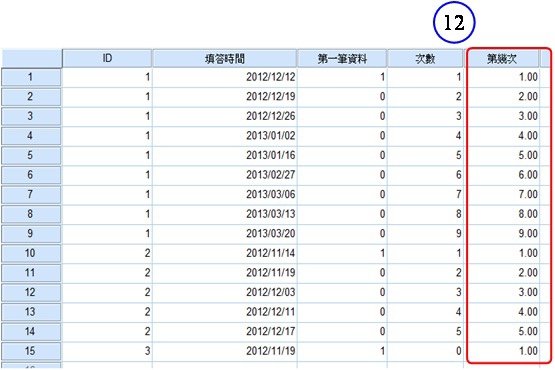Select the 次數 column header
555x370 pixels.
tap(425, 58)
